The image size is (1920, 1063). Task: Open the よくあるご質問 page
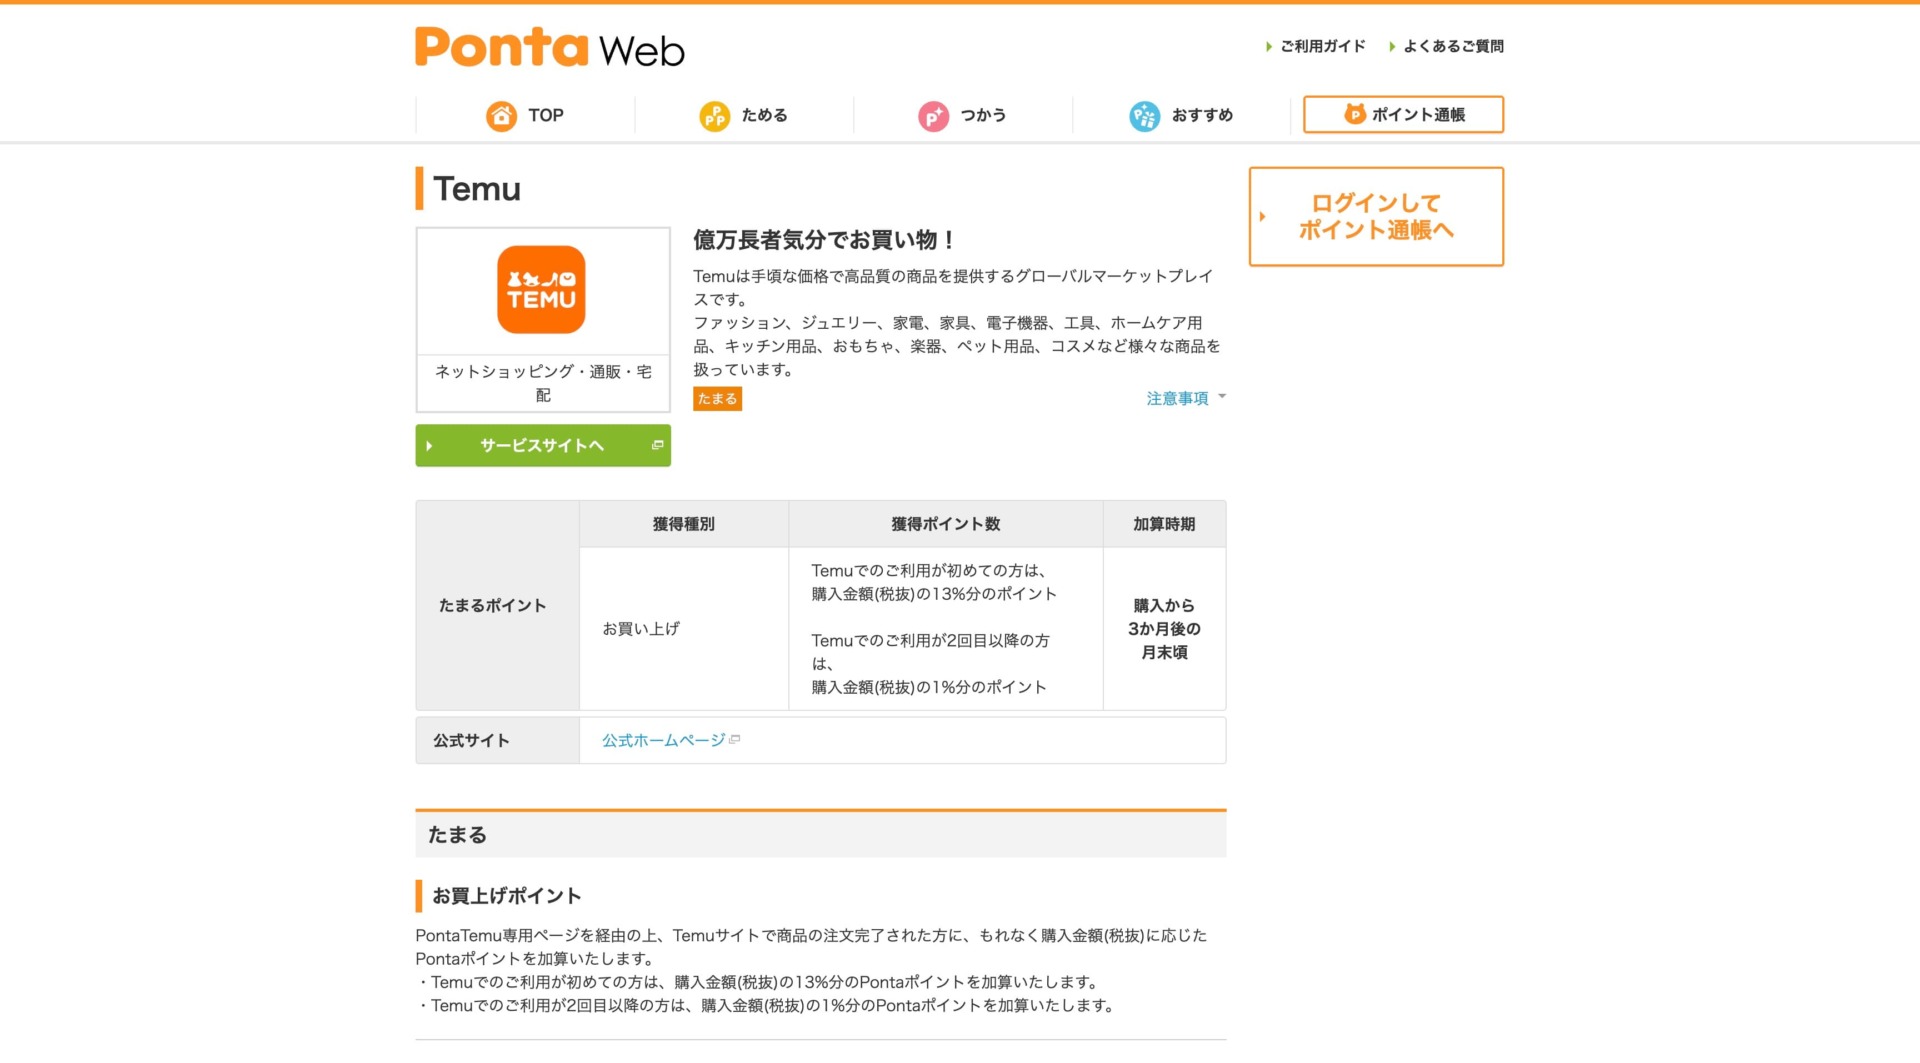coord(1453,46)
